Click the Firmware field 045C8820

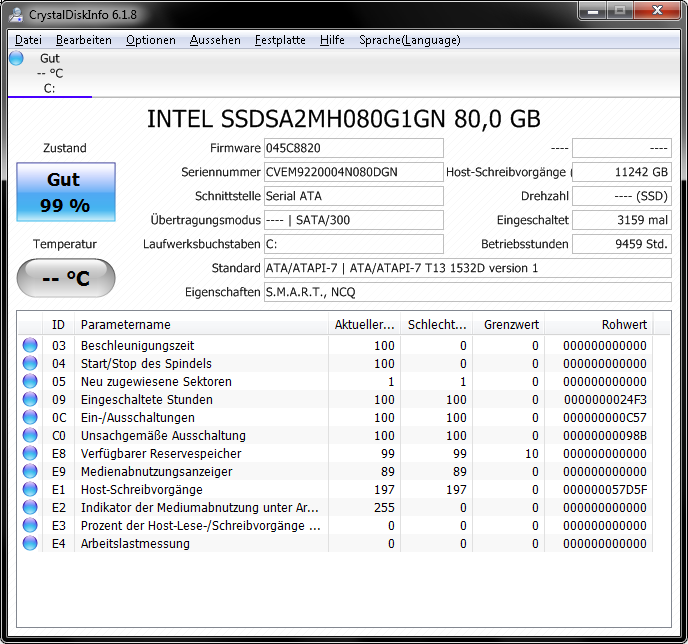tap(354, 148)
